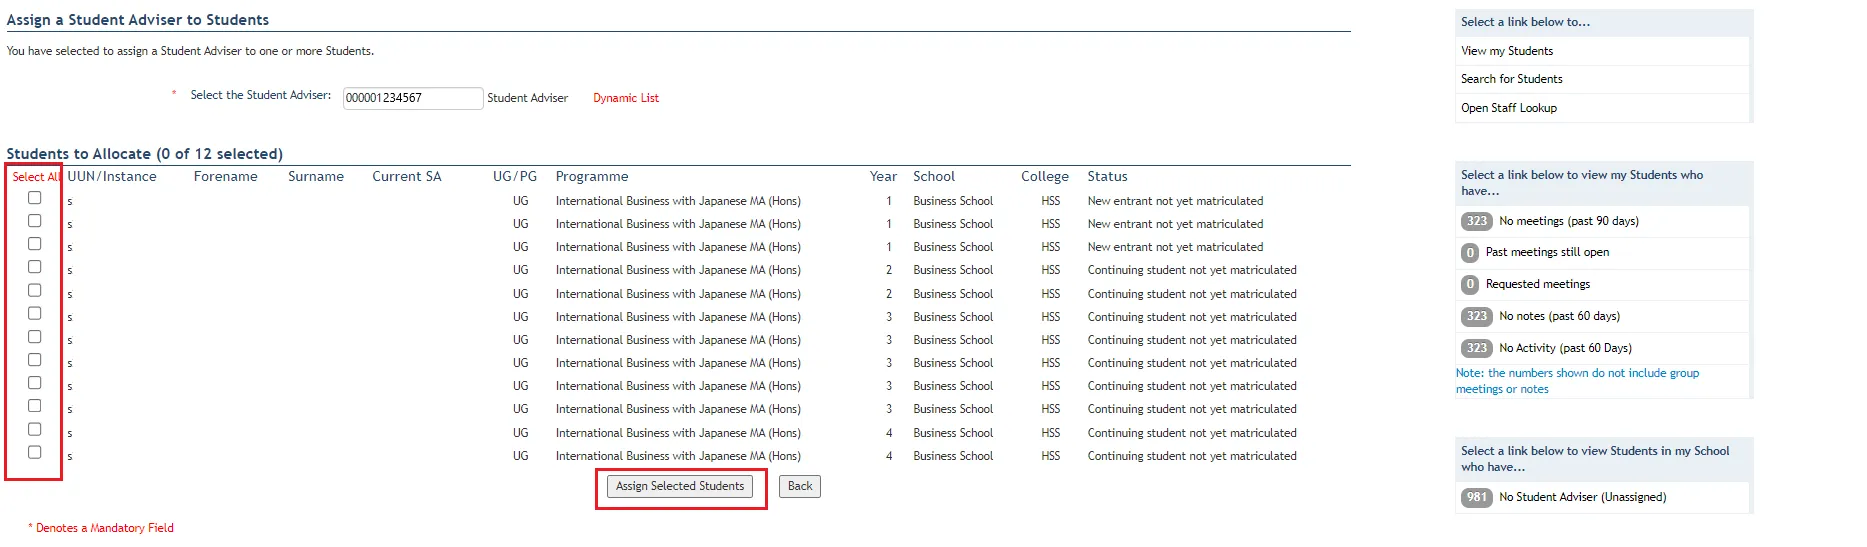The height and width of the screenshot is (547, 1867).
Task: Check the second Year 2 student's checkbox
Action: 35,291
